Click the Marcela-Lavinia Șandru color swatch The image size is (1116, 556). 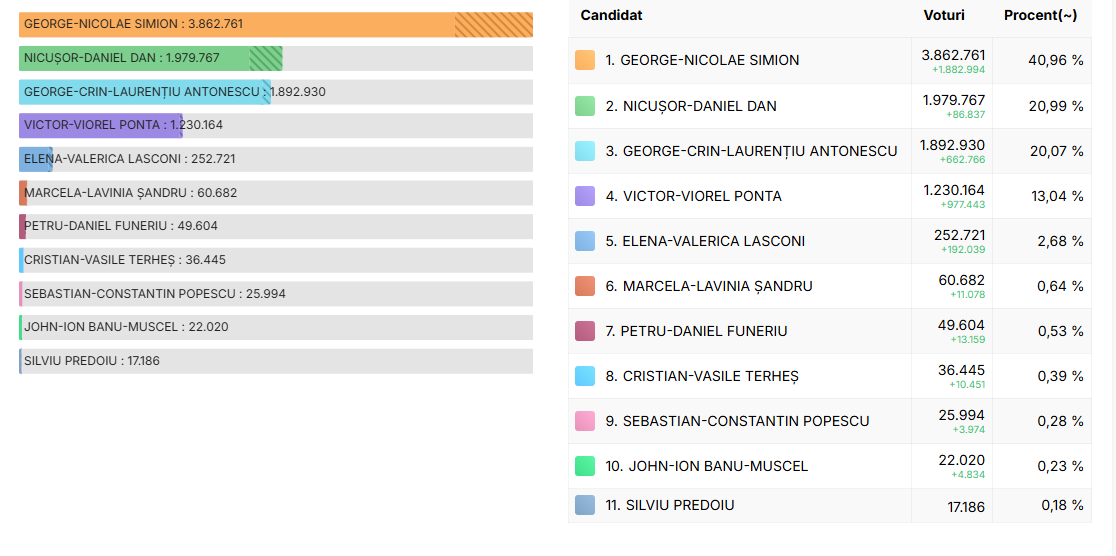point(584,285)
